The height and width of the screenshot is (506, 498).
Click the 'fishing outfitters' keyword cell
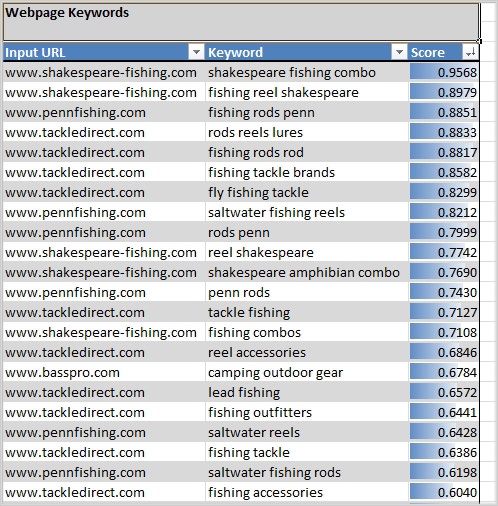pos(307,412)
